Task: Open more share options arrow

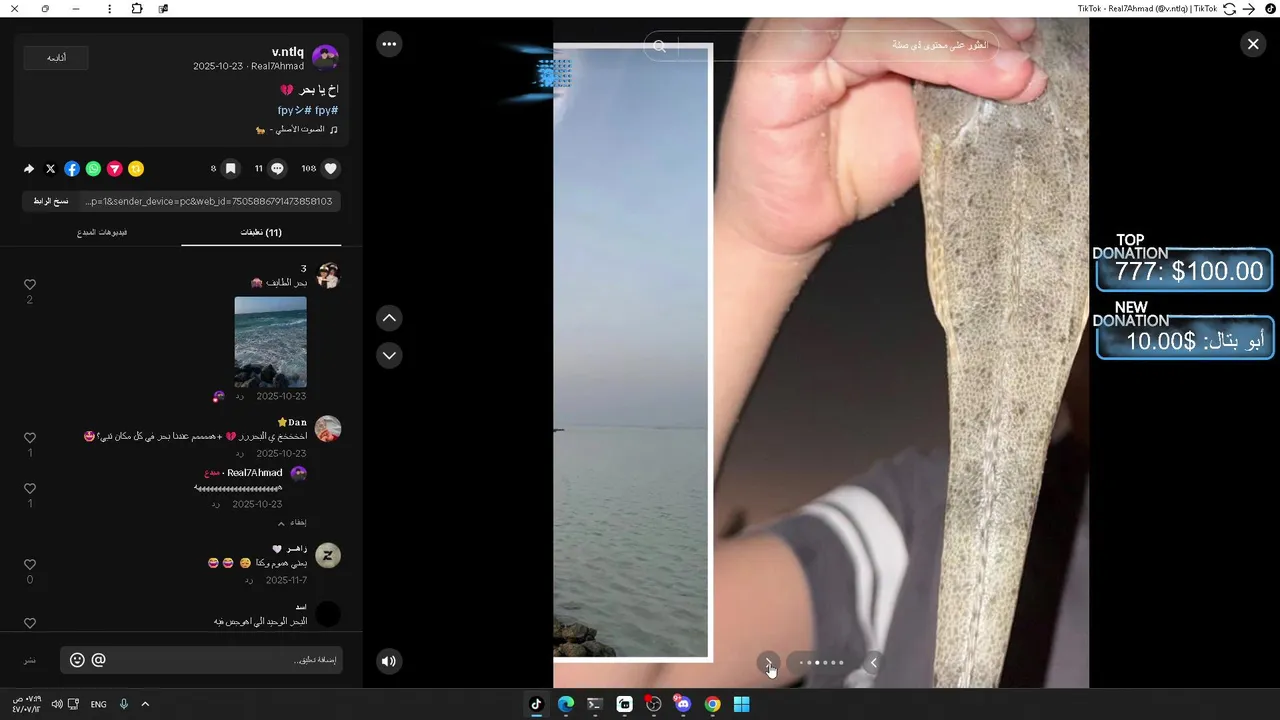Action: coord(29,169)
